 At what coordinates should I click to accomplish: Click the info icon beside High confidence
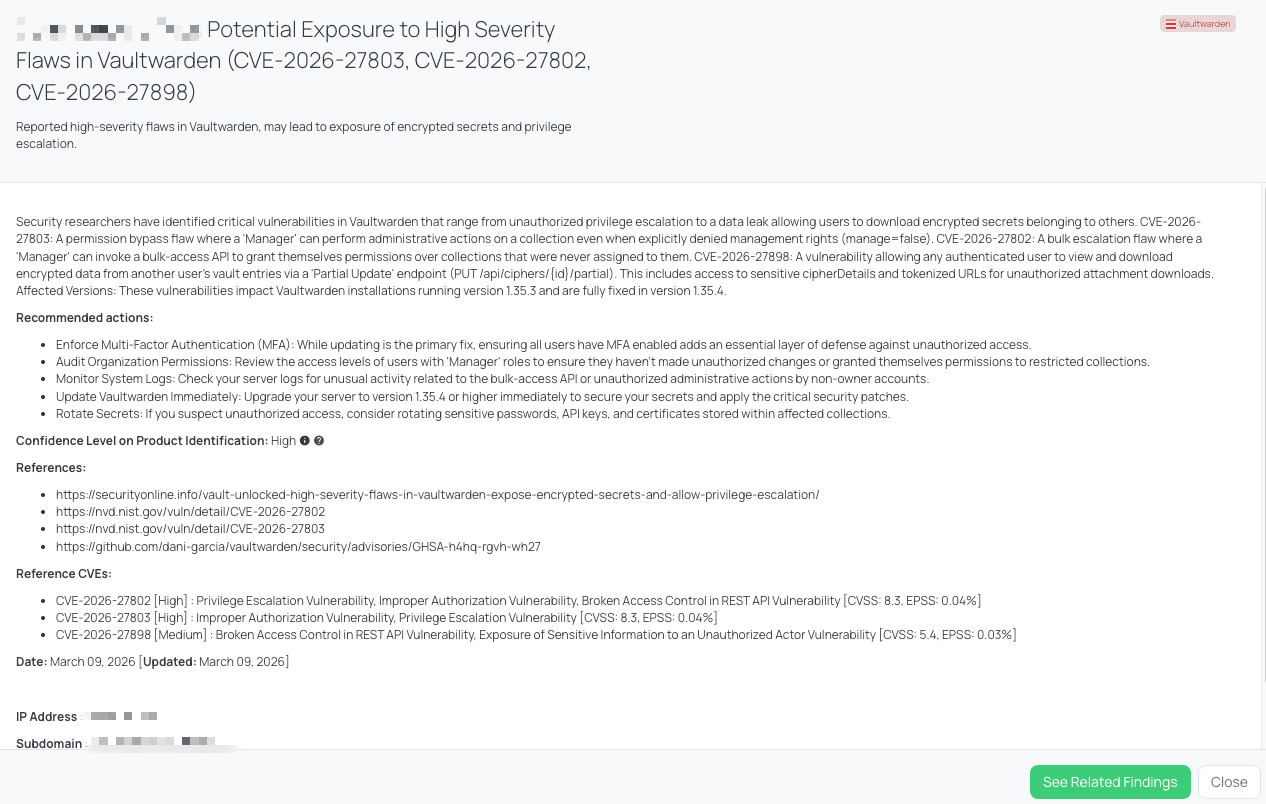(304, 441)
